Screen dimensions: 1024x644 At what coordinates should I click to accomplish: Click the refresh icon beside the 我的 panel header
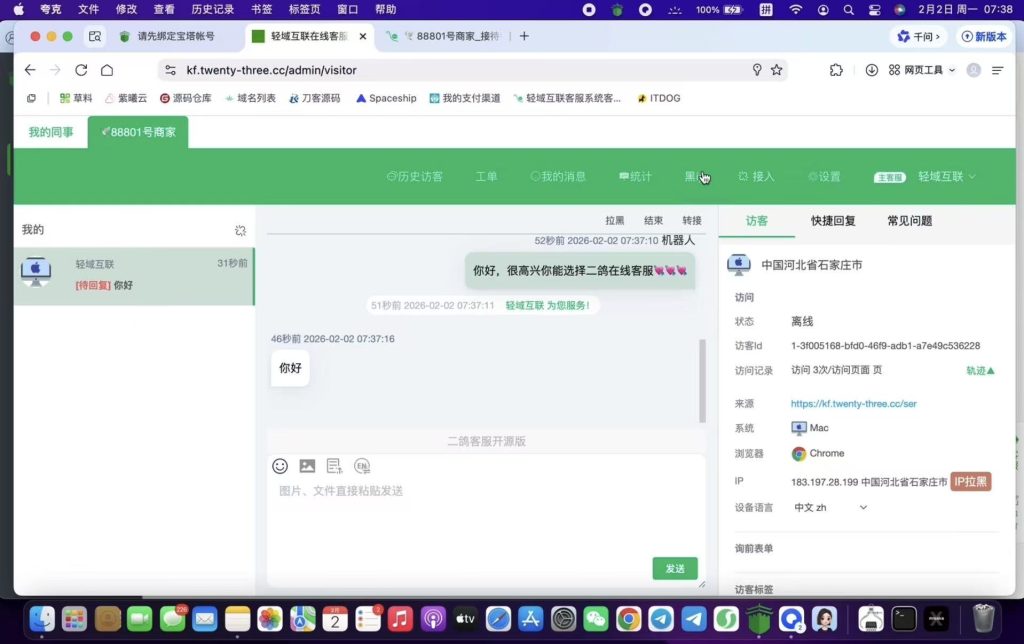[240, 229]
